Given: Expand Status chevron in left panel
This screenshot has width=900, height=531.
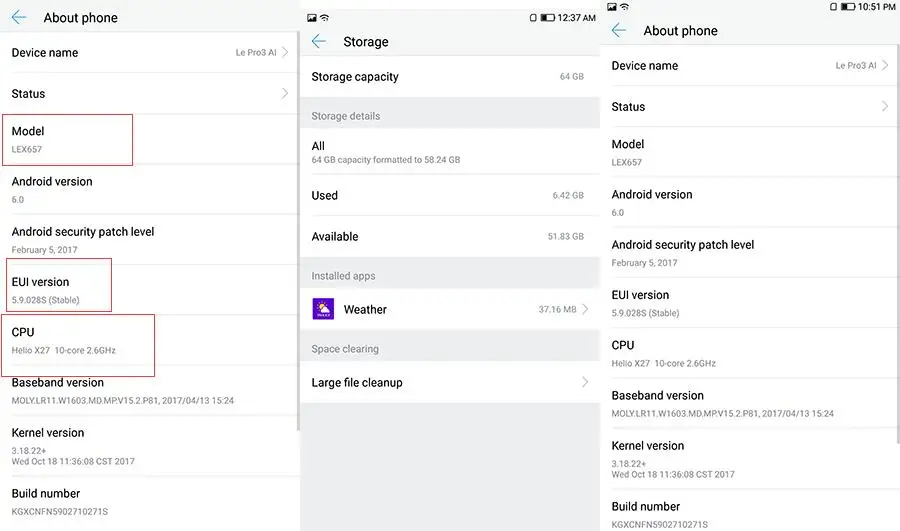Looking at the screenshot, I should click(285, 93).
